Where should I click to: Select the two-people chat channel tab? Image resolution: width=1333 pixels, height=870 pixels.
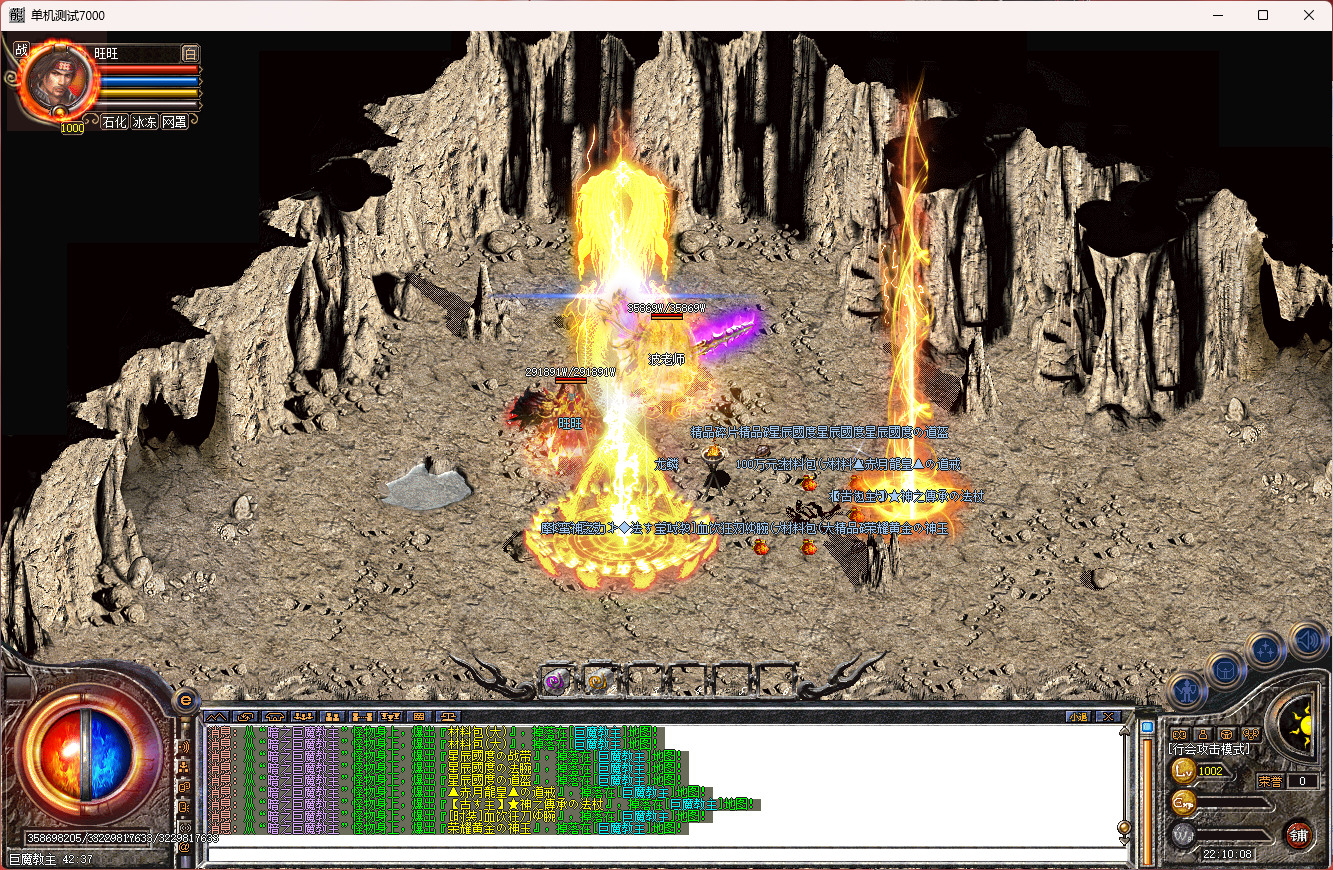[x=332, y=716]
